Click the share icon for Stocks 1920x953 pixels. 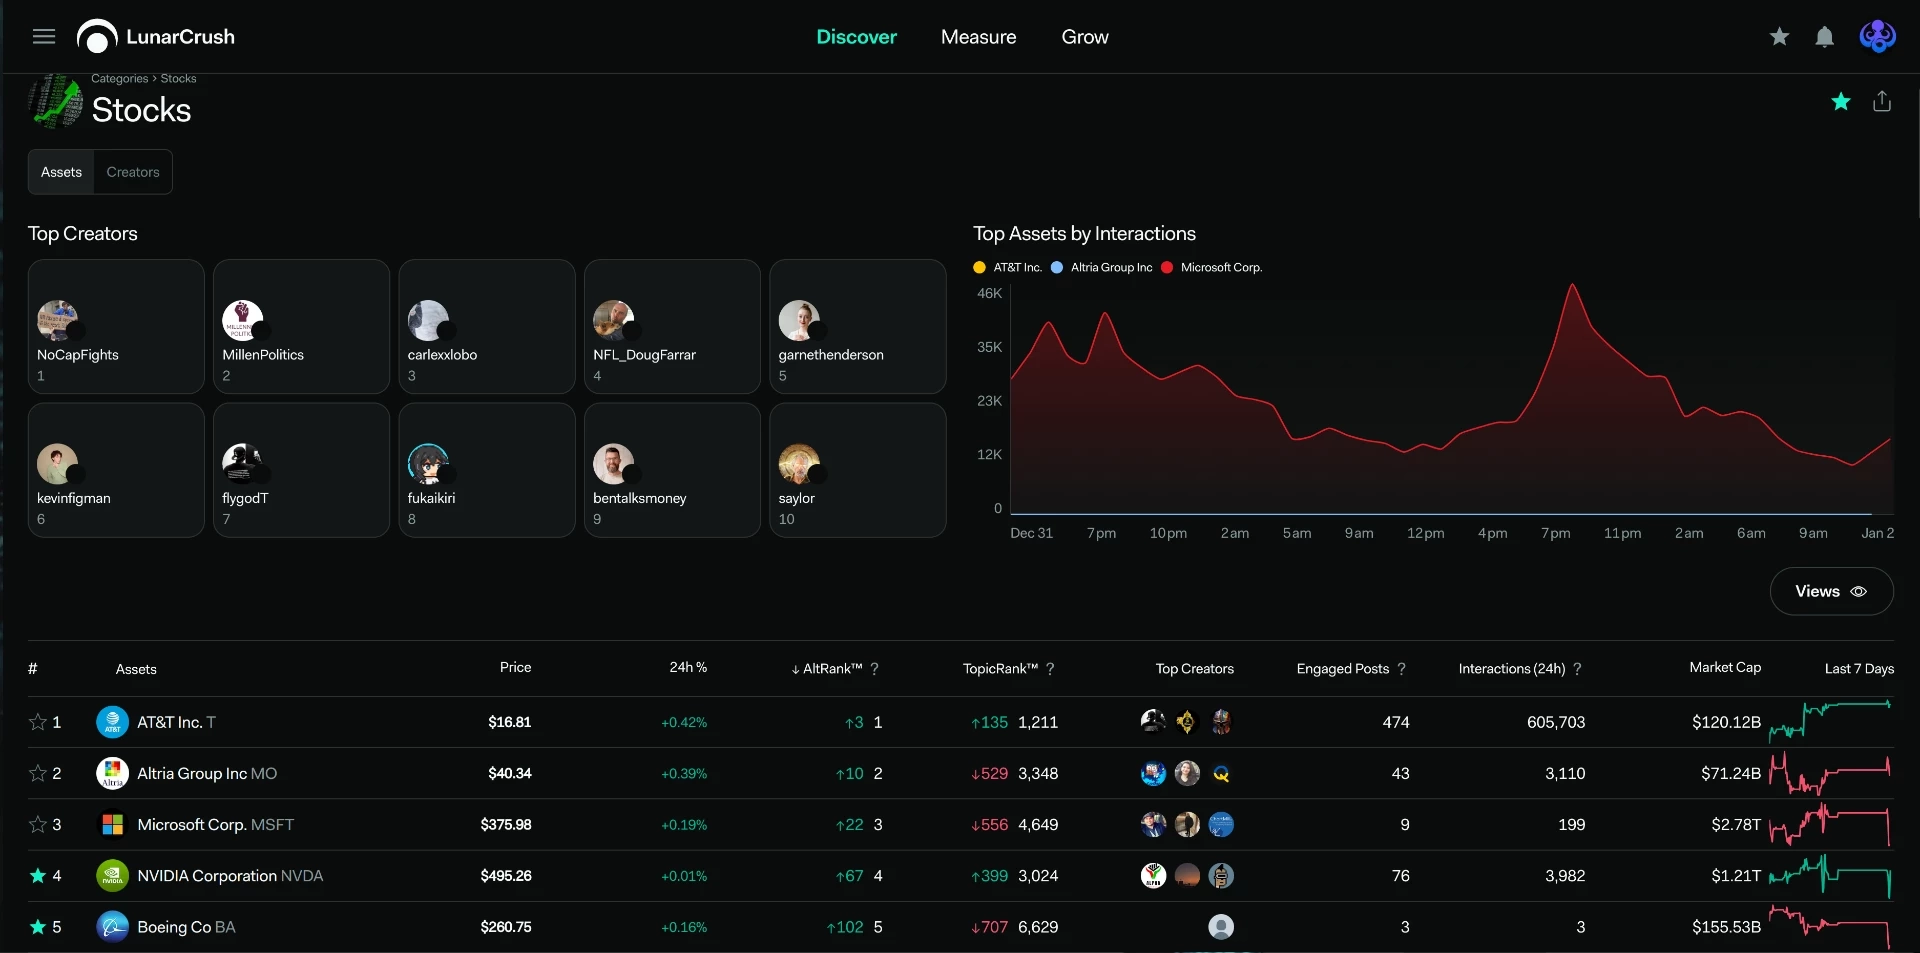pyautogui.click(x=1882, y=101)
